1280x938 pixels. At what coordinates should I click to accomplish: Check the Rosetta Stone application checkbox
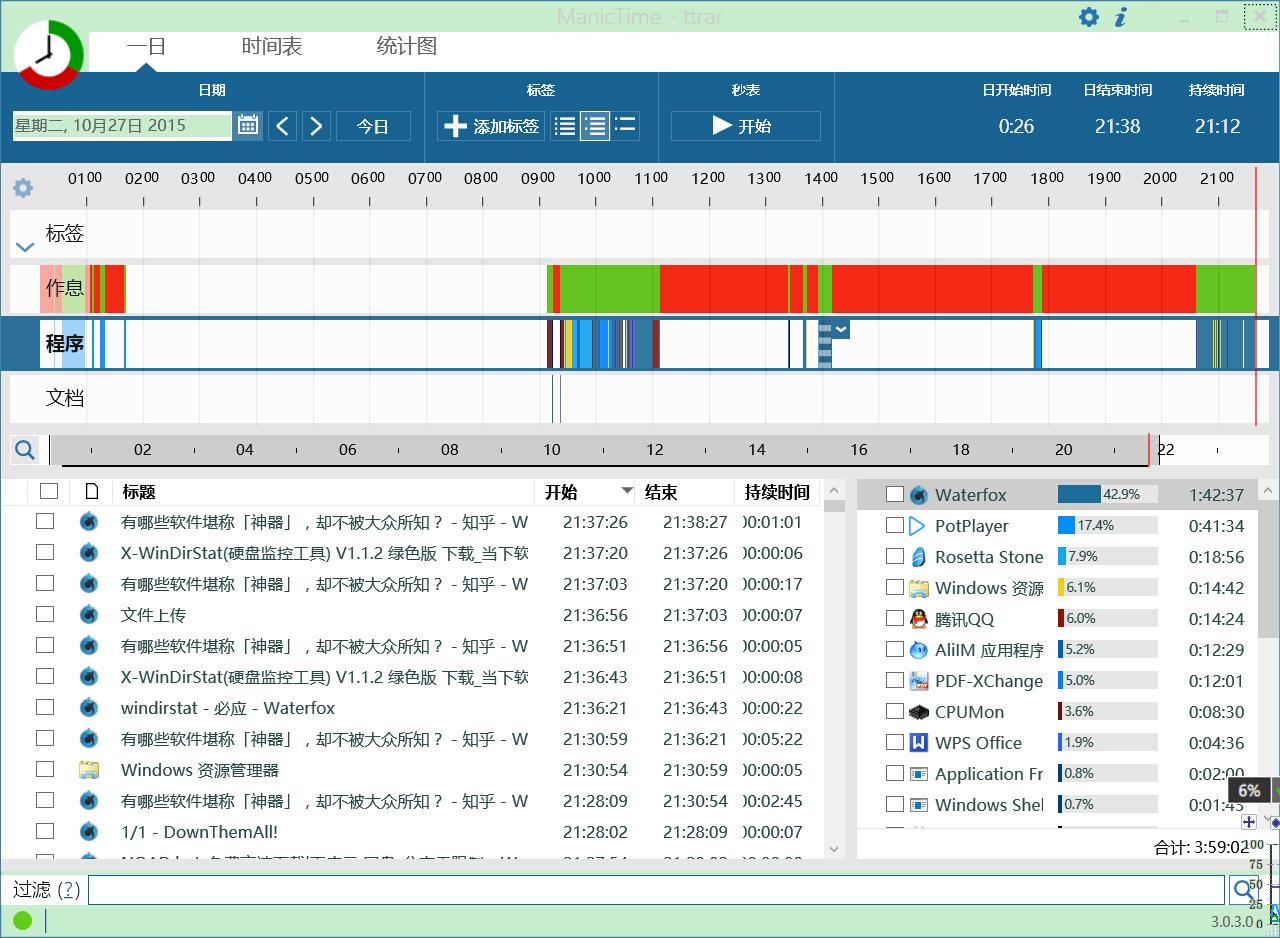click(x=895, y=557)
